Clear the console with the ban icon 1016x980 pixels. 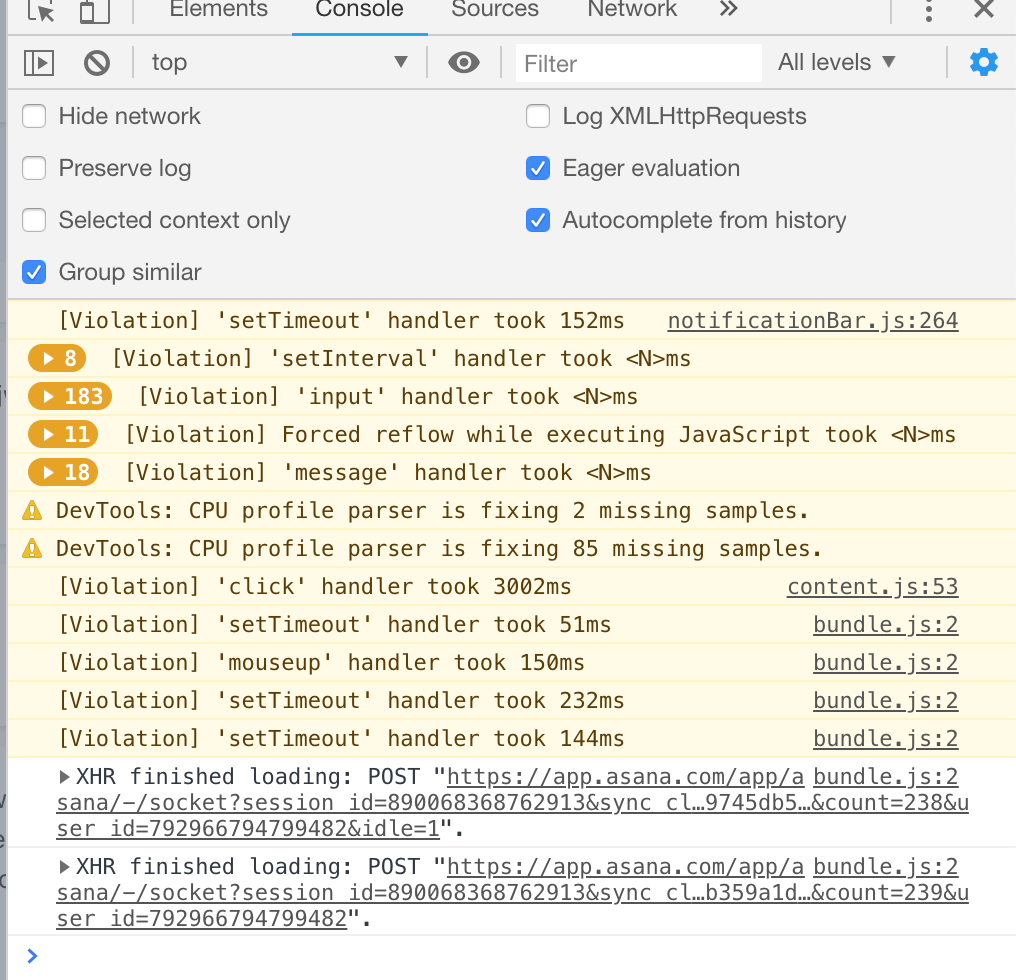click(x=97, y=63)
